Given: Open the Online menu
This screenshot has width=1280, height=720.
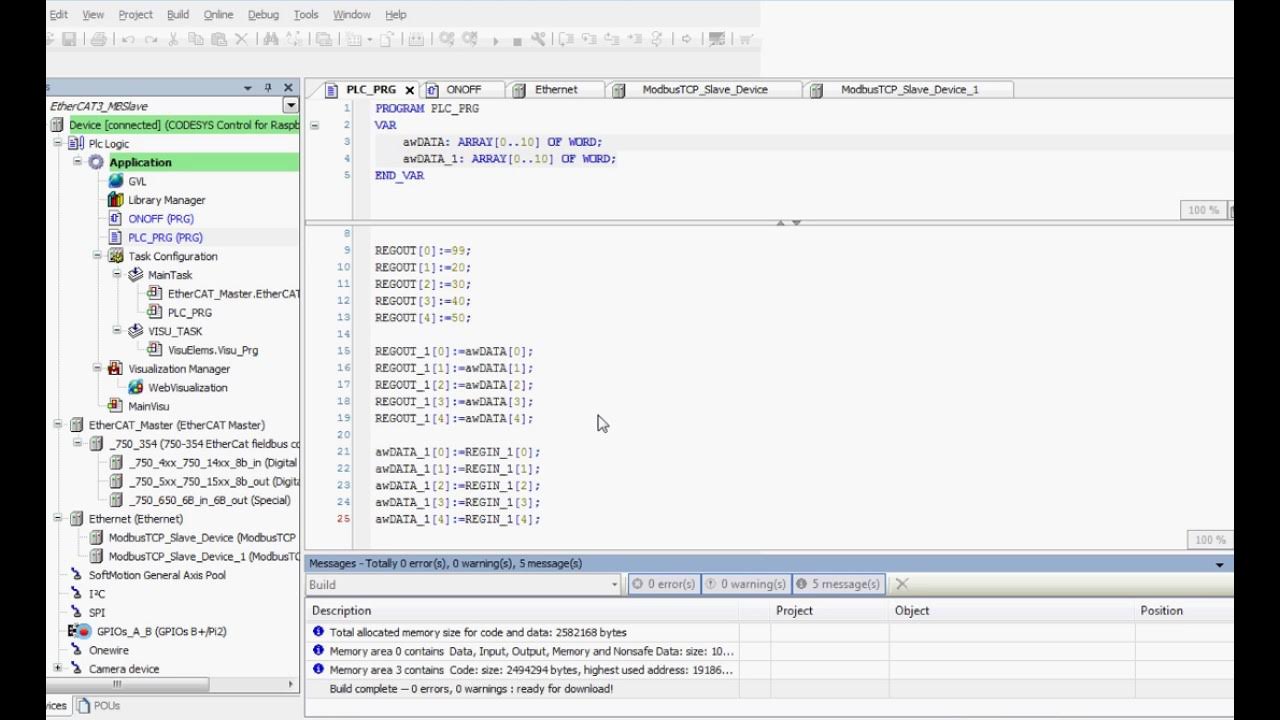Looking at the screenshot, I should point(218,14).
